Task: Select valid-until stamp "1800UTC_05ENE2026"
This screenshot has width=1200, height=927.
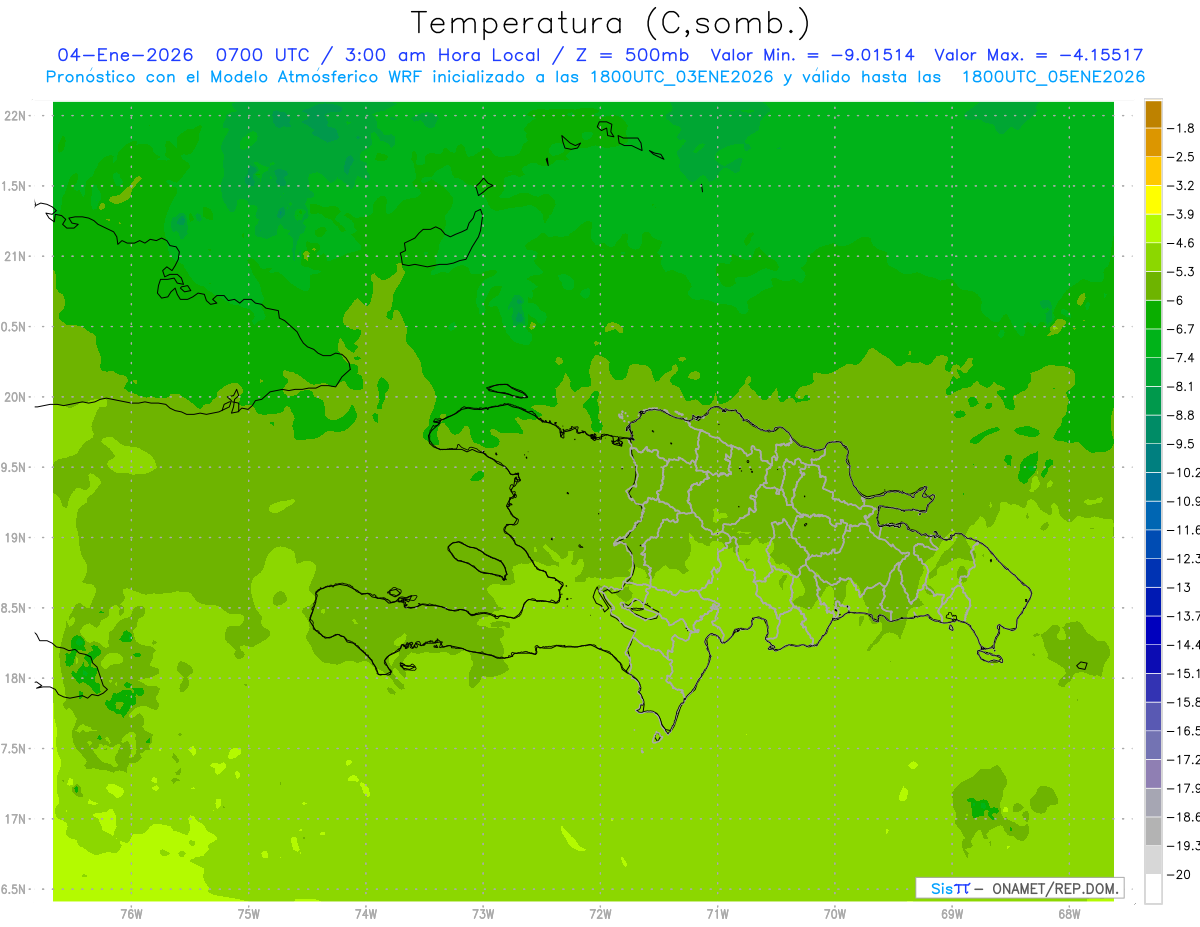Action: tap(1053, 77)
